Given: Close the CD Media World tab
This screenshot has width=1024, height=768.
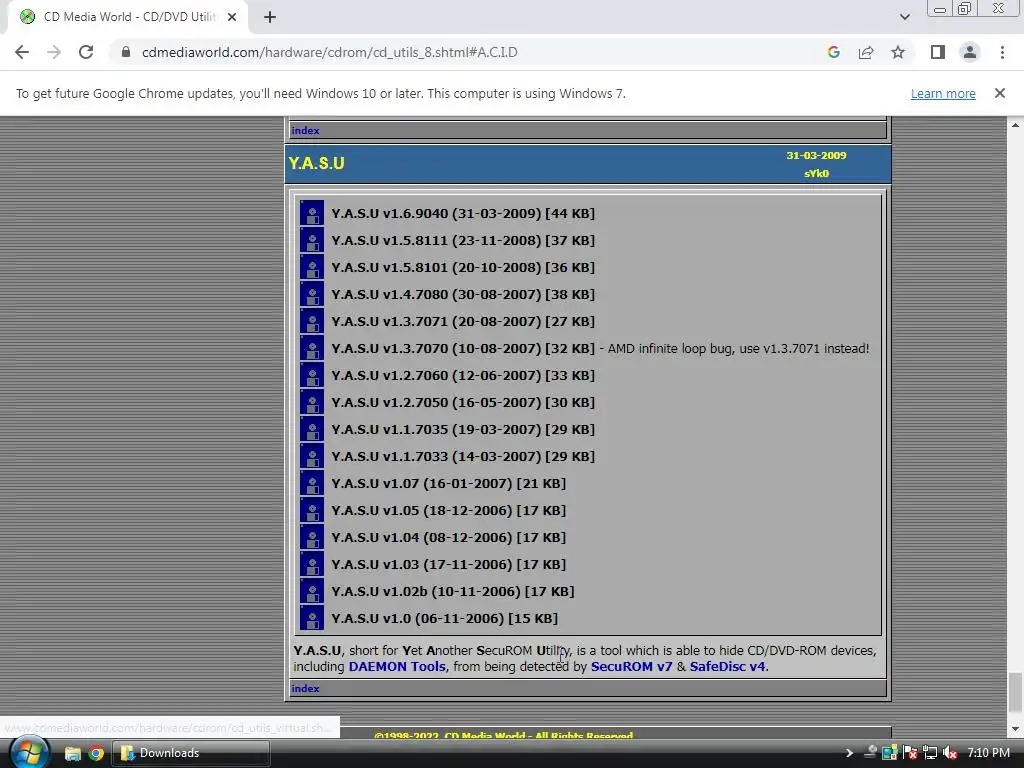Looking at the screenshot, I should (x=232, y=17).
